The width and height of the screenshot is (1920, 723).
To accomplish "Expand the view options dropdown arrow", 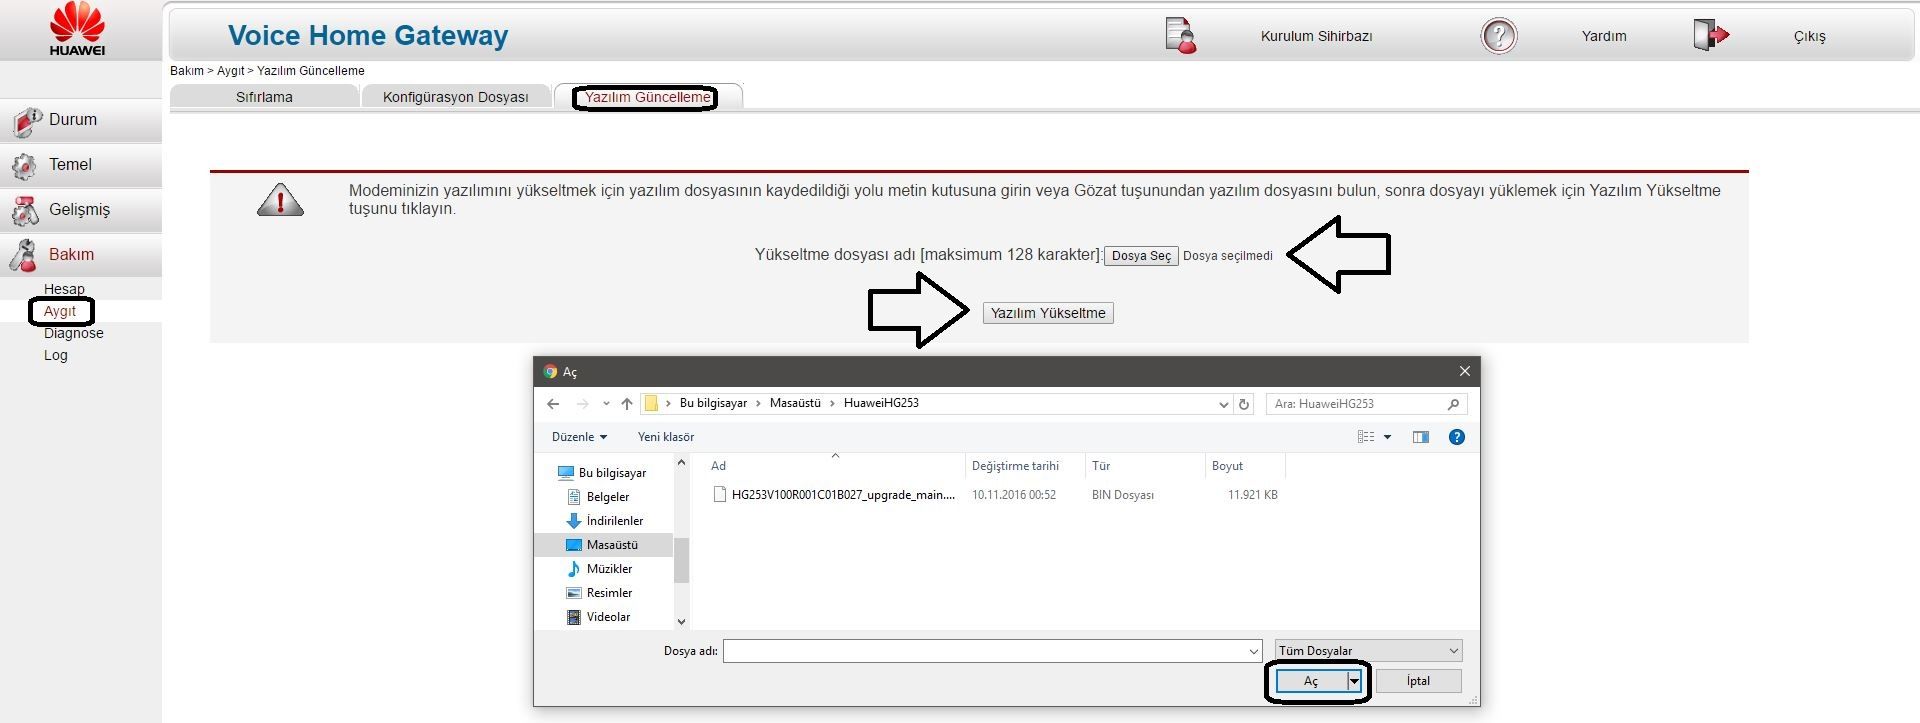I will click(1387, 437).
